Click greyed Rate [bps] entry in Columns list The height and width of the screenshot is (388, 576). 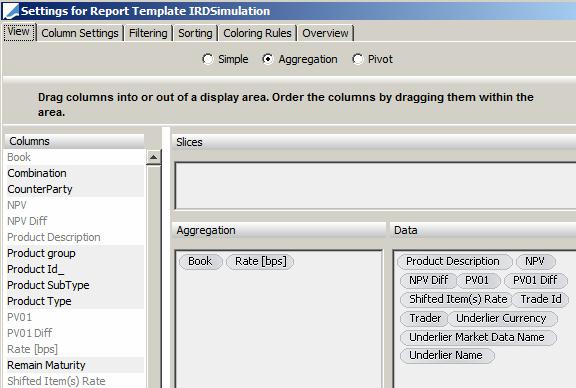tap(75, 349)
